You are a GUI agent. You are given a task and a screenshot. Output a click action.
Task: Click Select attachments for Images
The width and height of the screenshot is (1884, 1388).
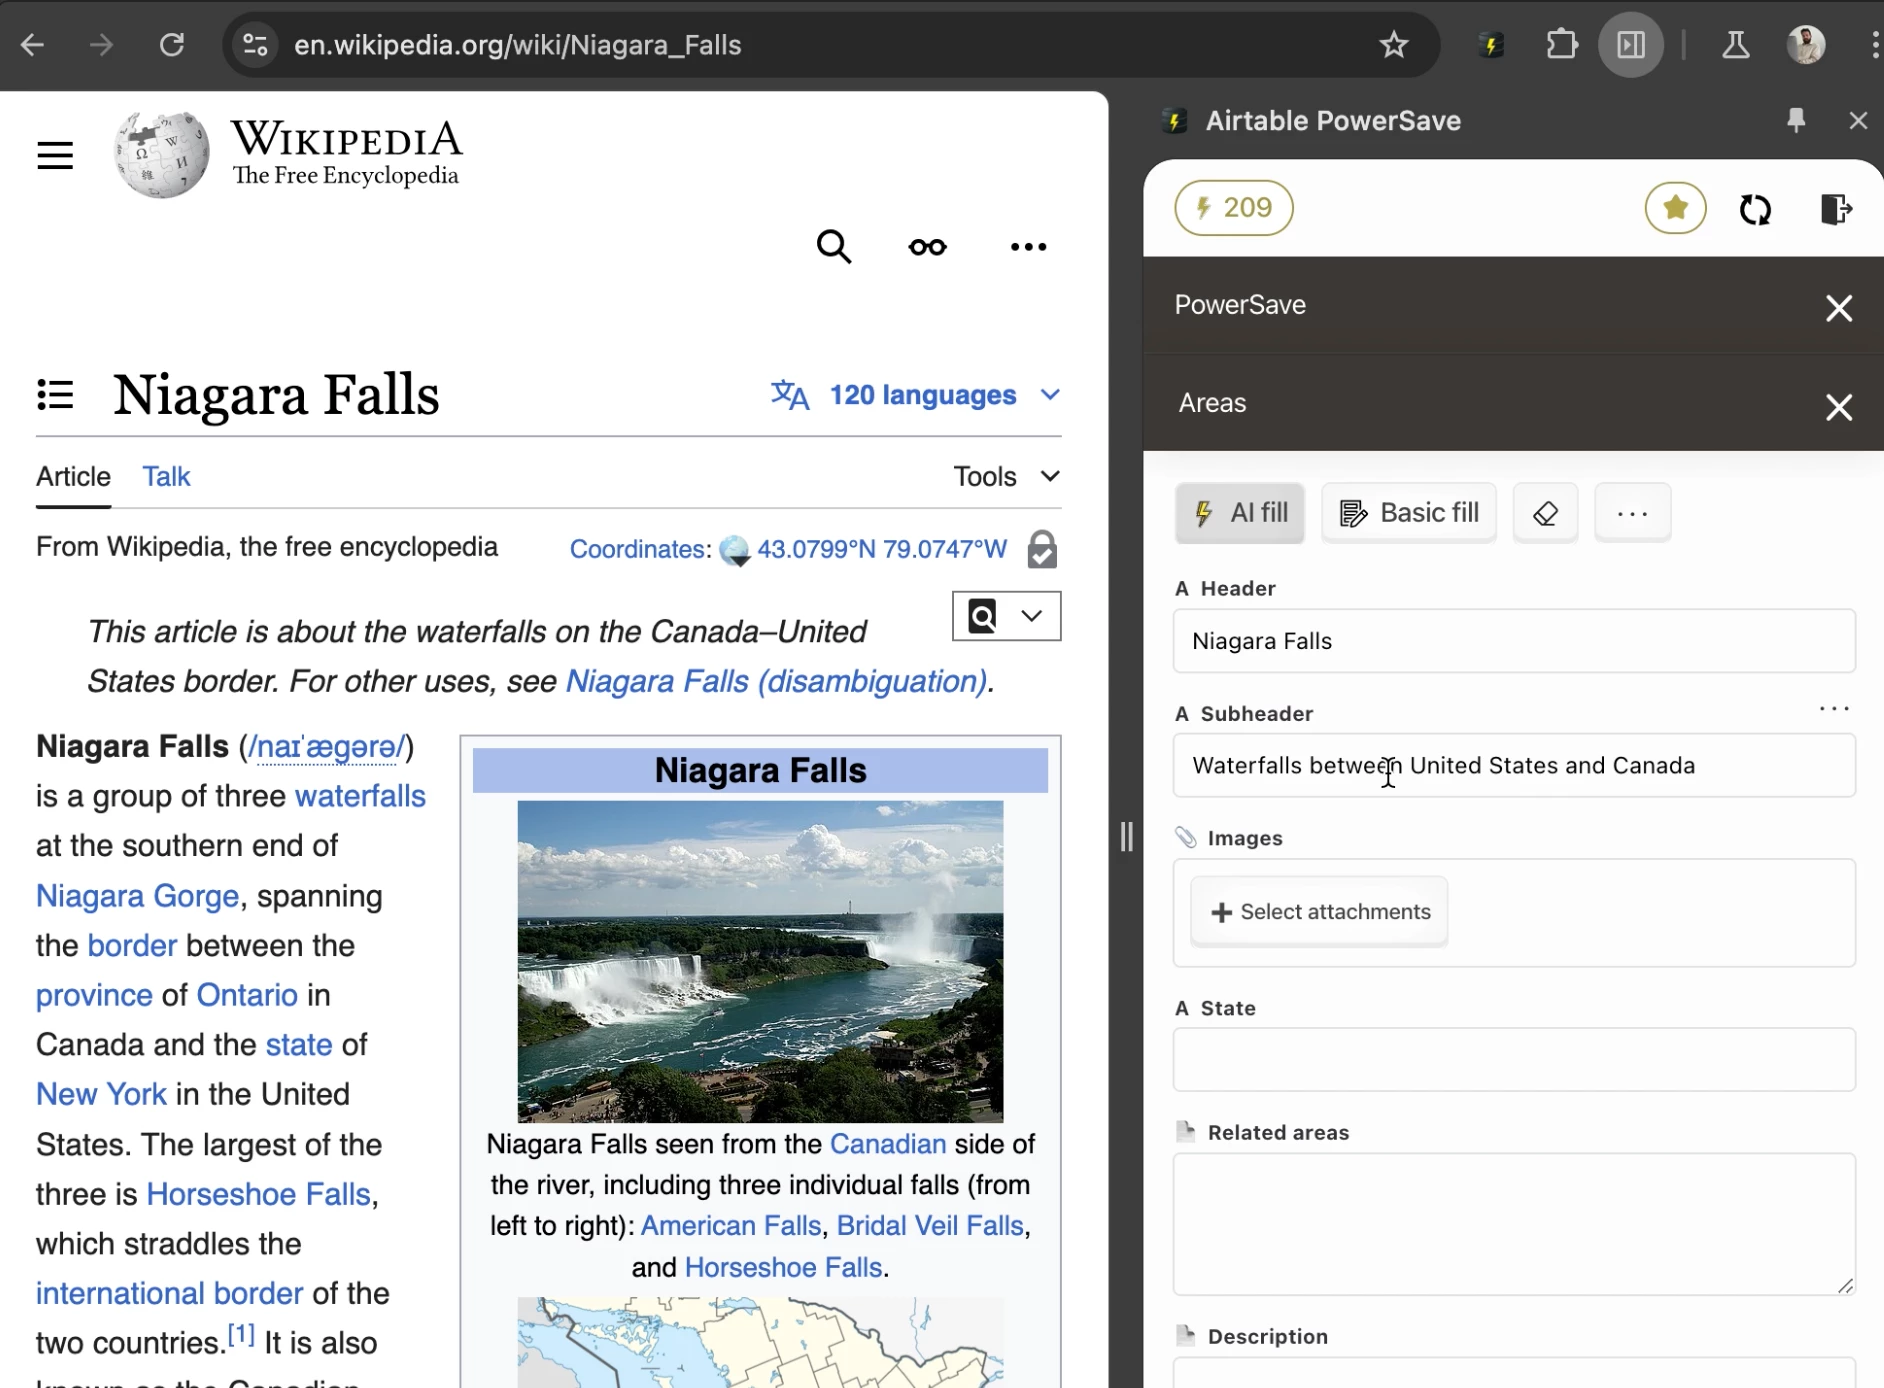tap(1319, 912)
